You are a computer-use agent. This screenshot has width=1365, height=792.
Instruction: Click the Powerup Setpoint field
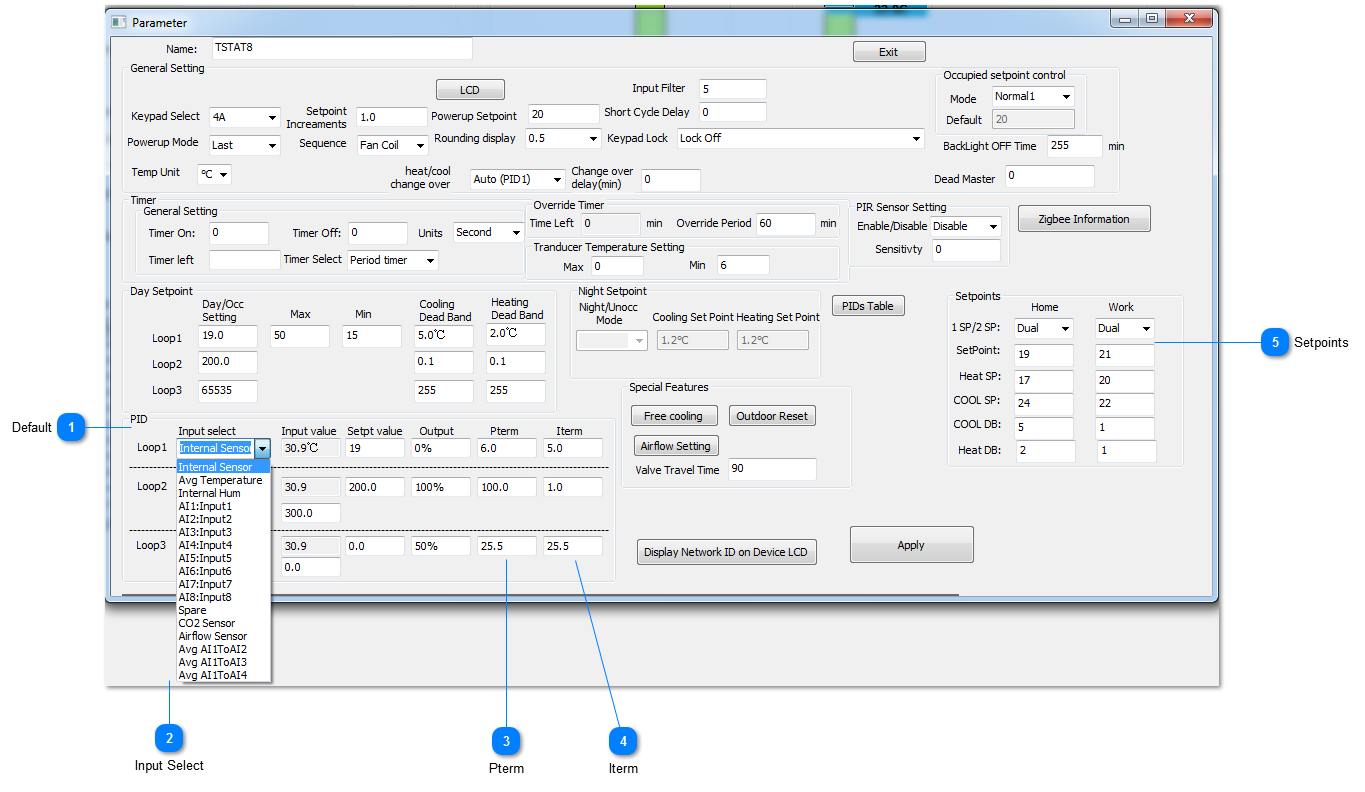point(563,115)
